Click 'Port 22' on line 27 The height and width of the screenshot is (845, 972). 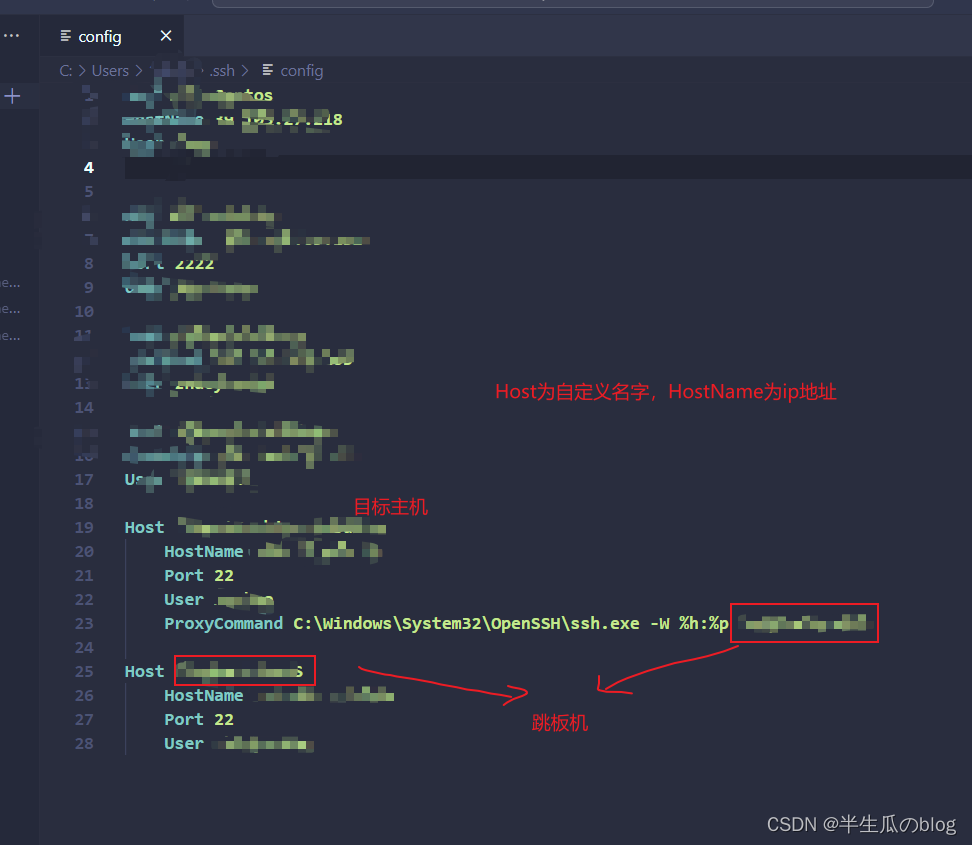tap(199, 720)
